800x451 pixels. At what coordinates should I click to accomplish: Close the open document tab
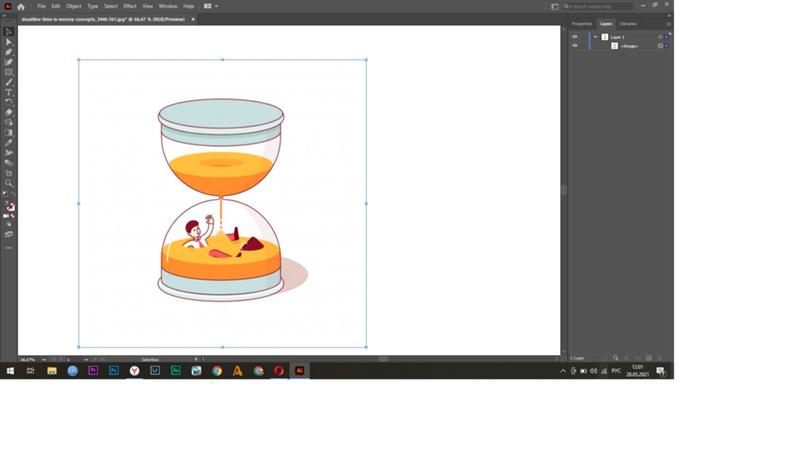click(193, 19)
